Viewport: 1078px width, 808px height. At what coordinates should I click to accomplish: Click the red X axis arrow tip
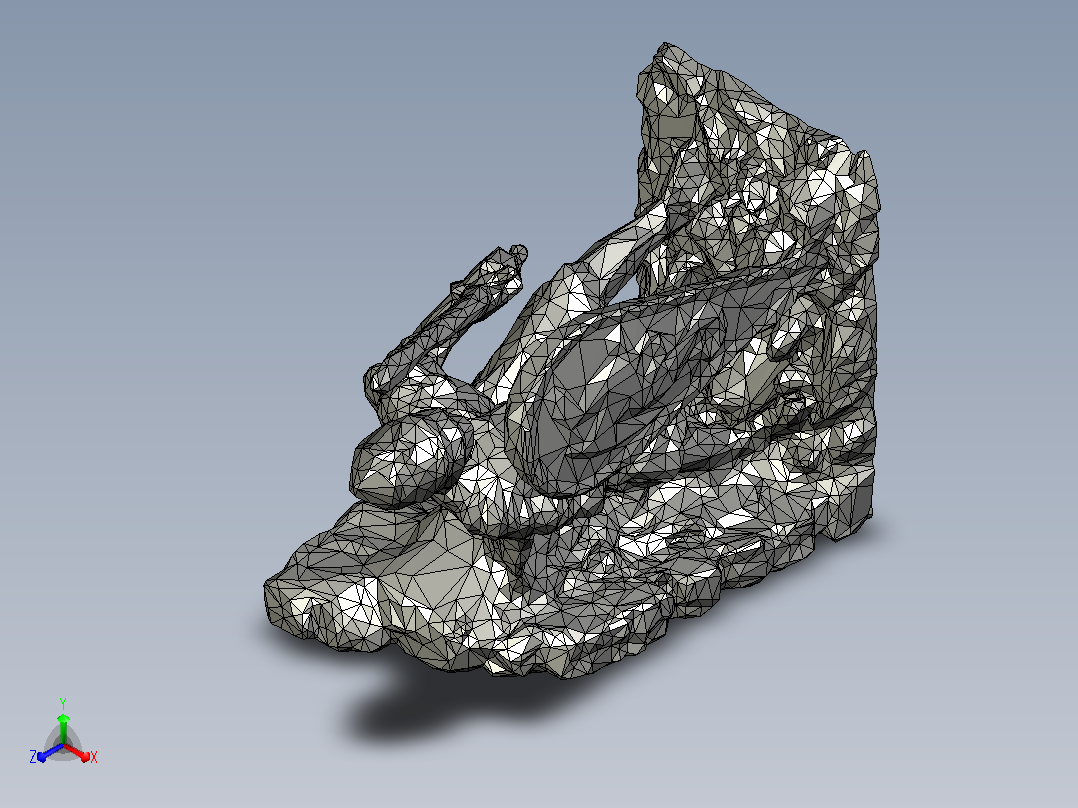click(85, 757)
